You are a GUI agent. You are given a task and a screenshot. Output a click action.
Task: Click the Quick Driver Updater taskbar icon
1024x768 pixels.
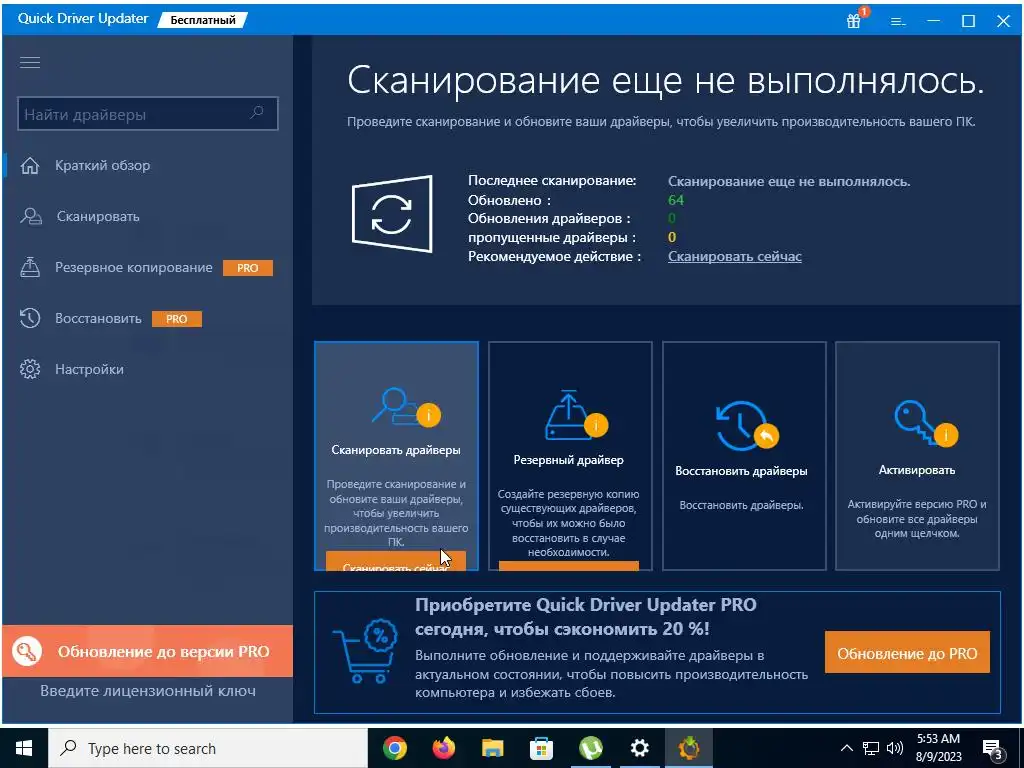(x=689, y=748)
